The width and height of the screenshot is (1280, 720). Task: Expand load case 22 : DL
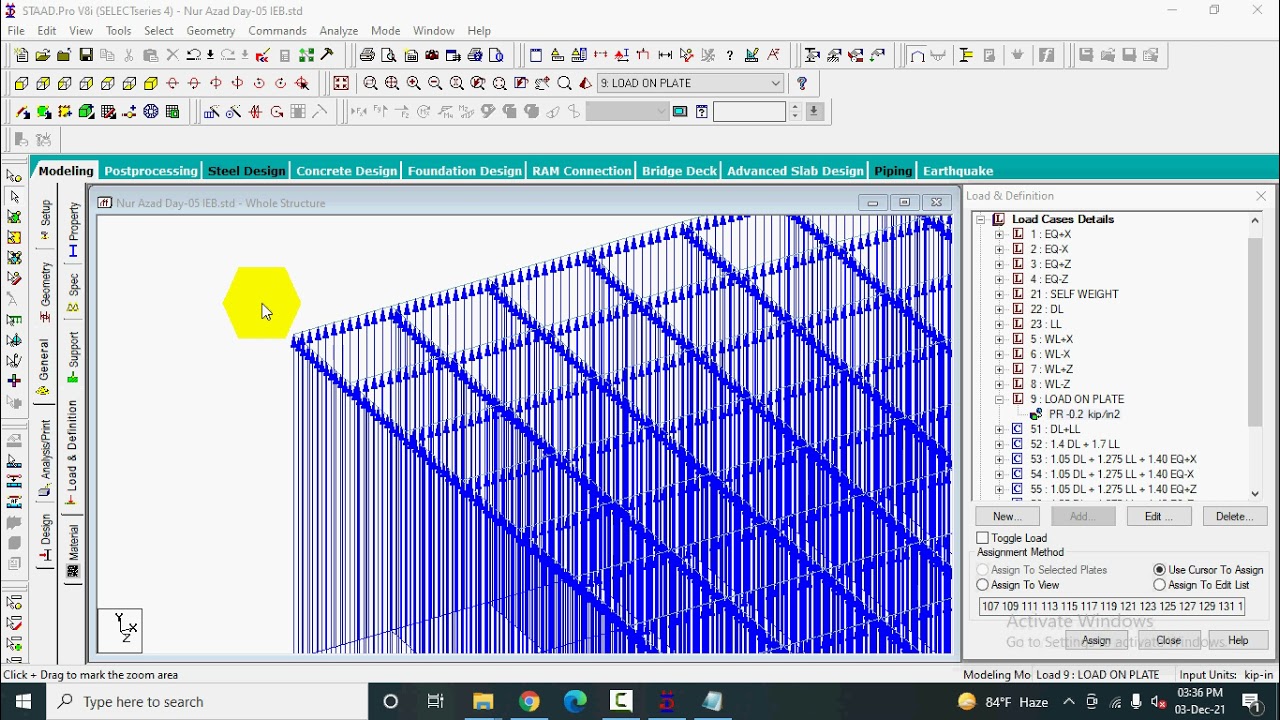pyautogui.click(x=999, y=309)
